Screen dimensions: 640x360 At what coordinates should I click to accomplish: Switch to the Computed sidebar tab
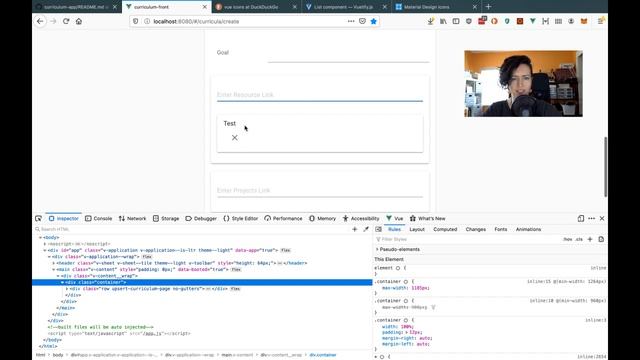click(445, 229)
